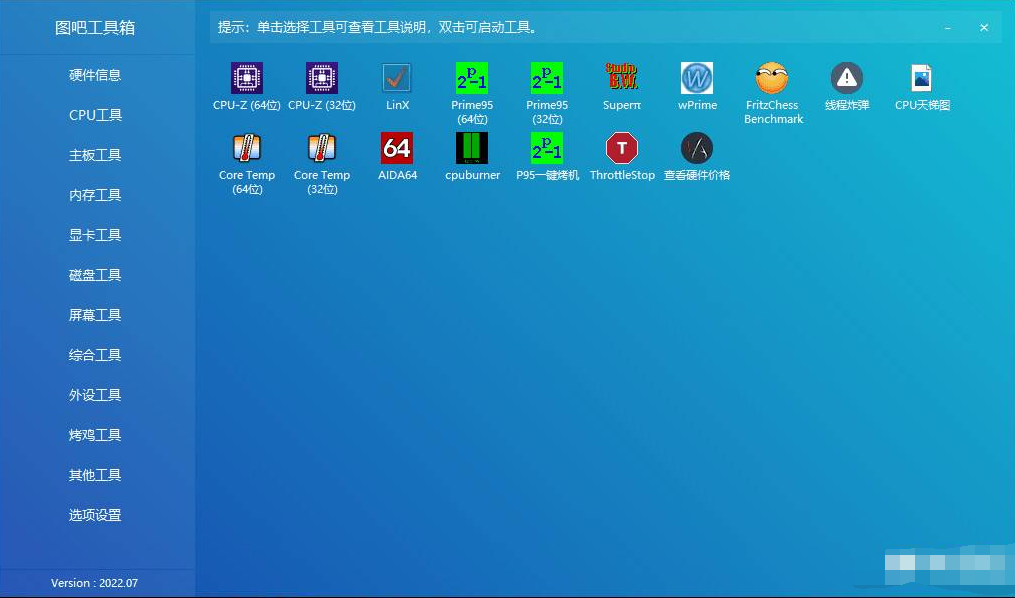
Task: Open the 其他工具 category
Action: pyautogui.click(x=95, y=475)
